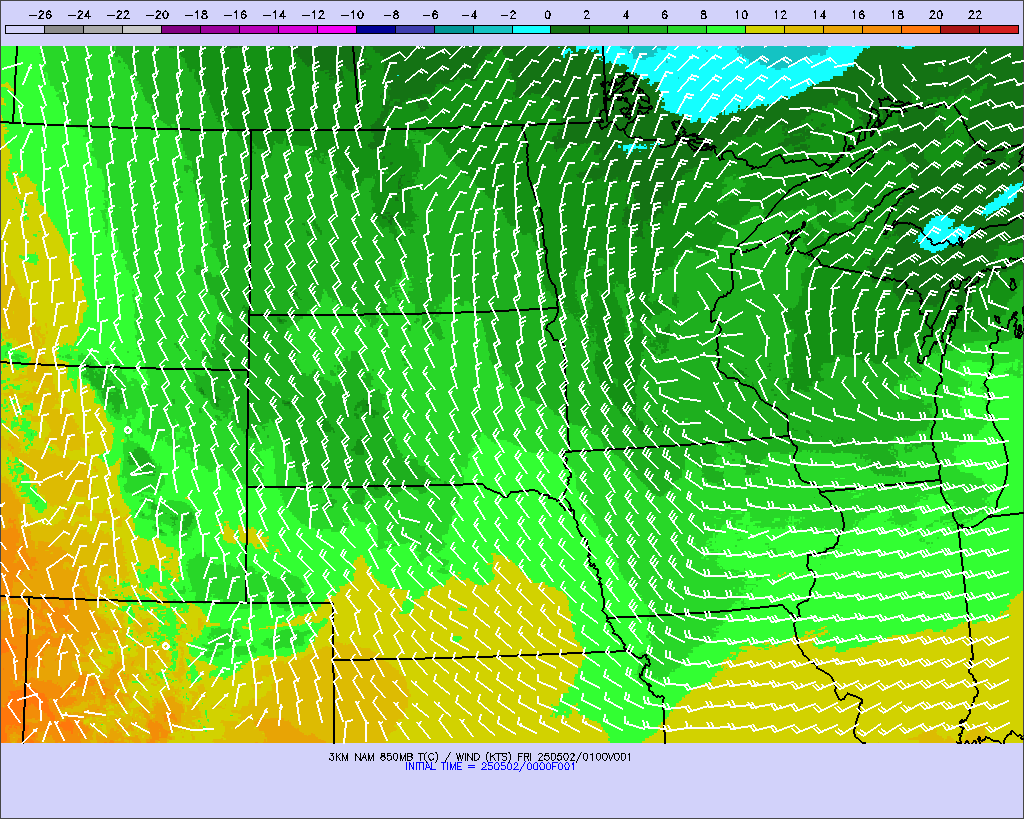Viewport: 1024px width, 819px height.
Task: Click the swatch between -16 and -14
Action: (259, 29)
